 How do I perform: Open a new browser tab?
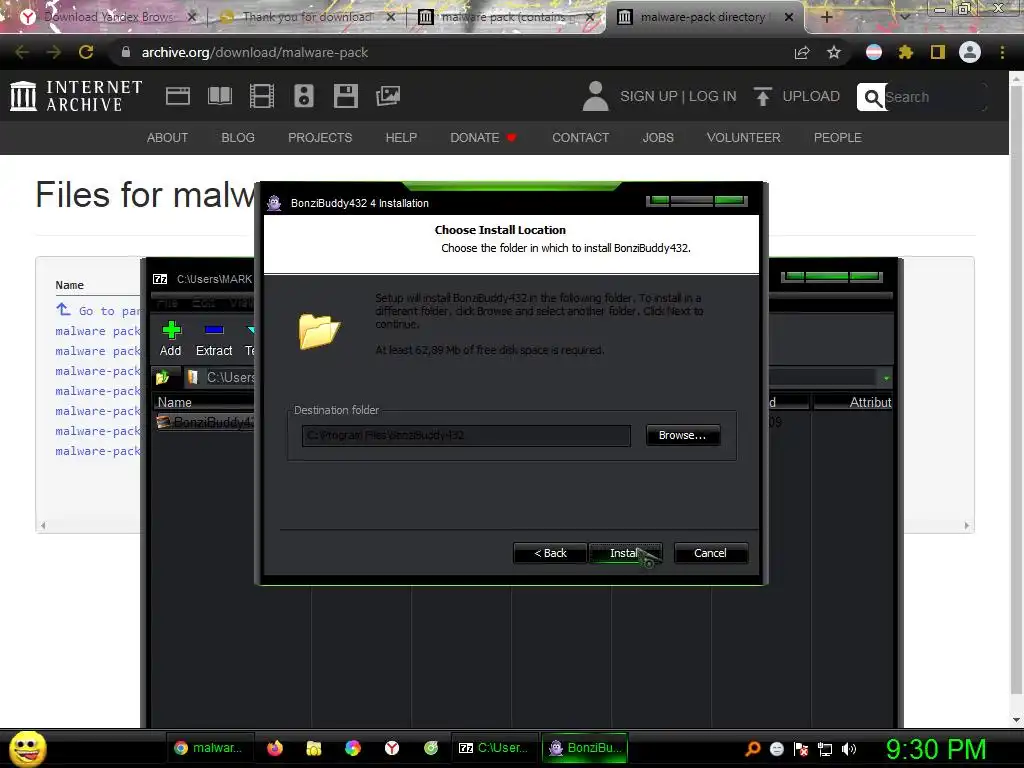point(826,18)
